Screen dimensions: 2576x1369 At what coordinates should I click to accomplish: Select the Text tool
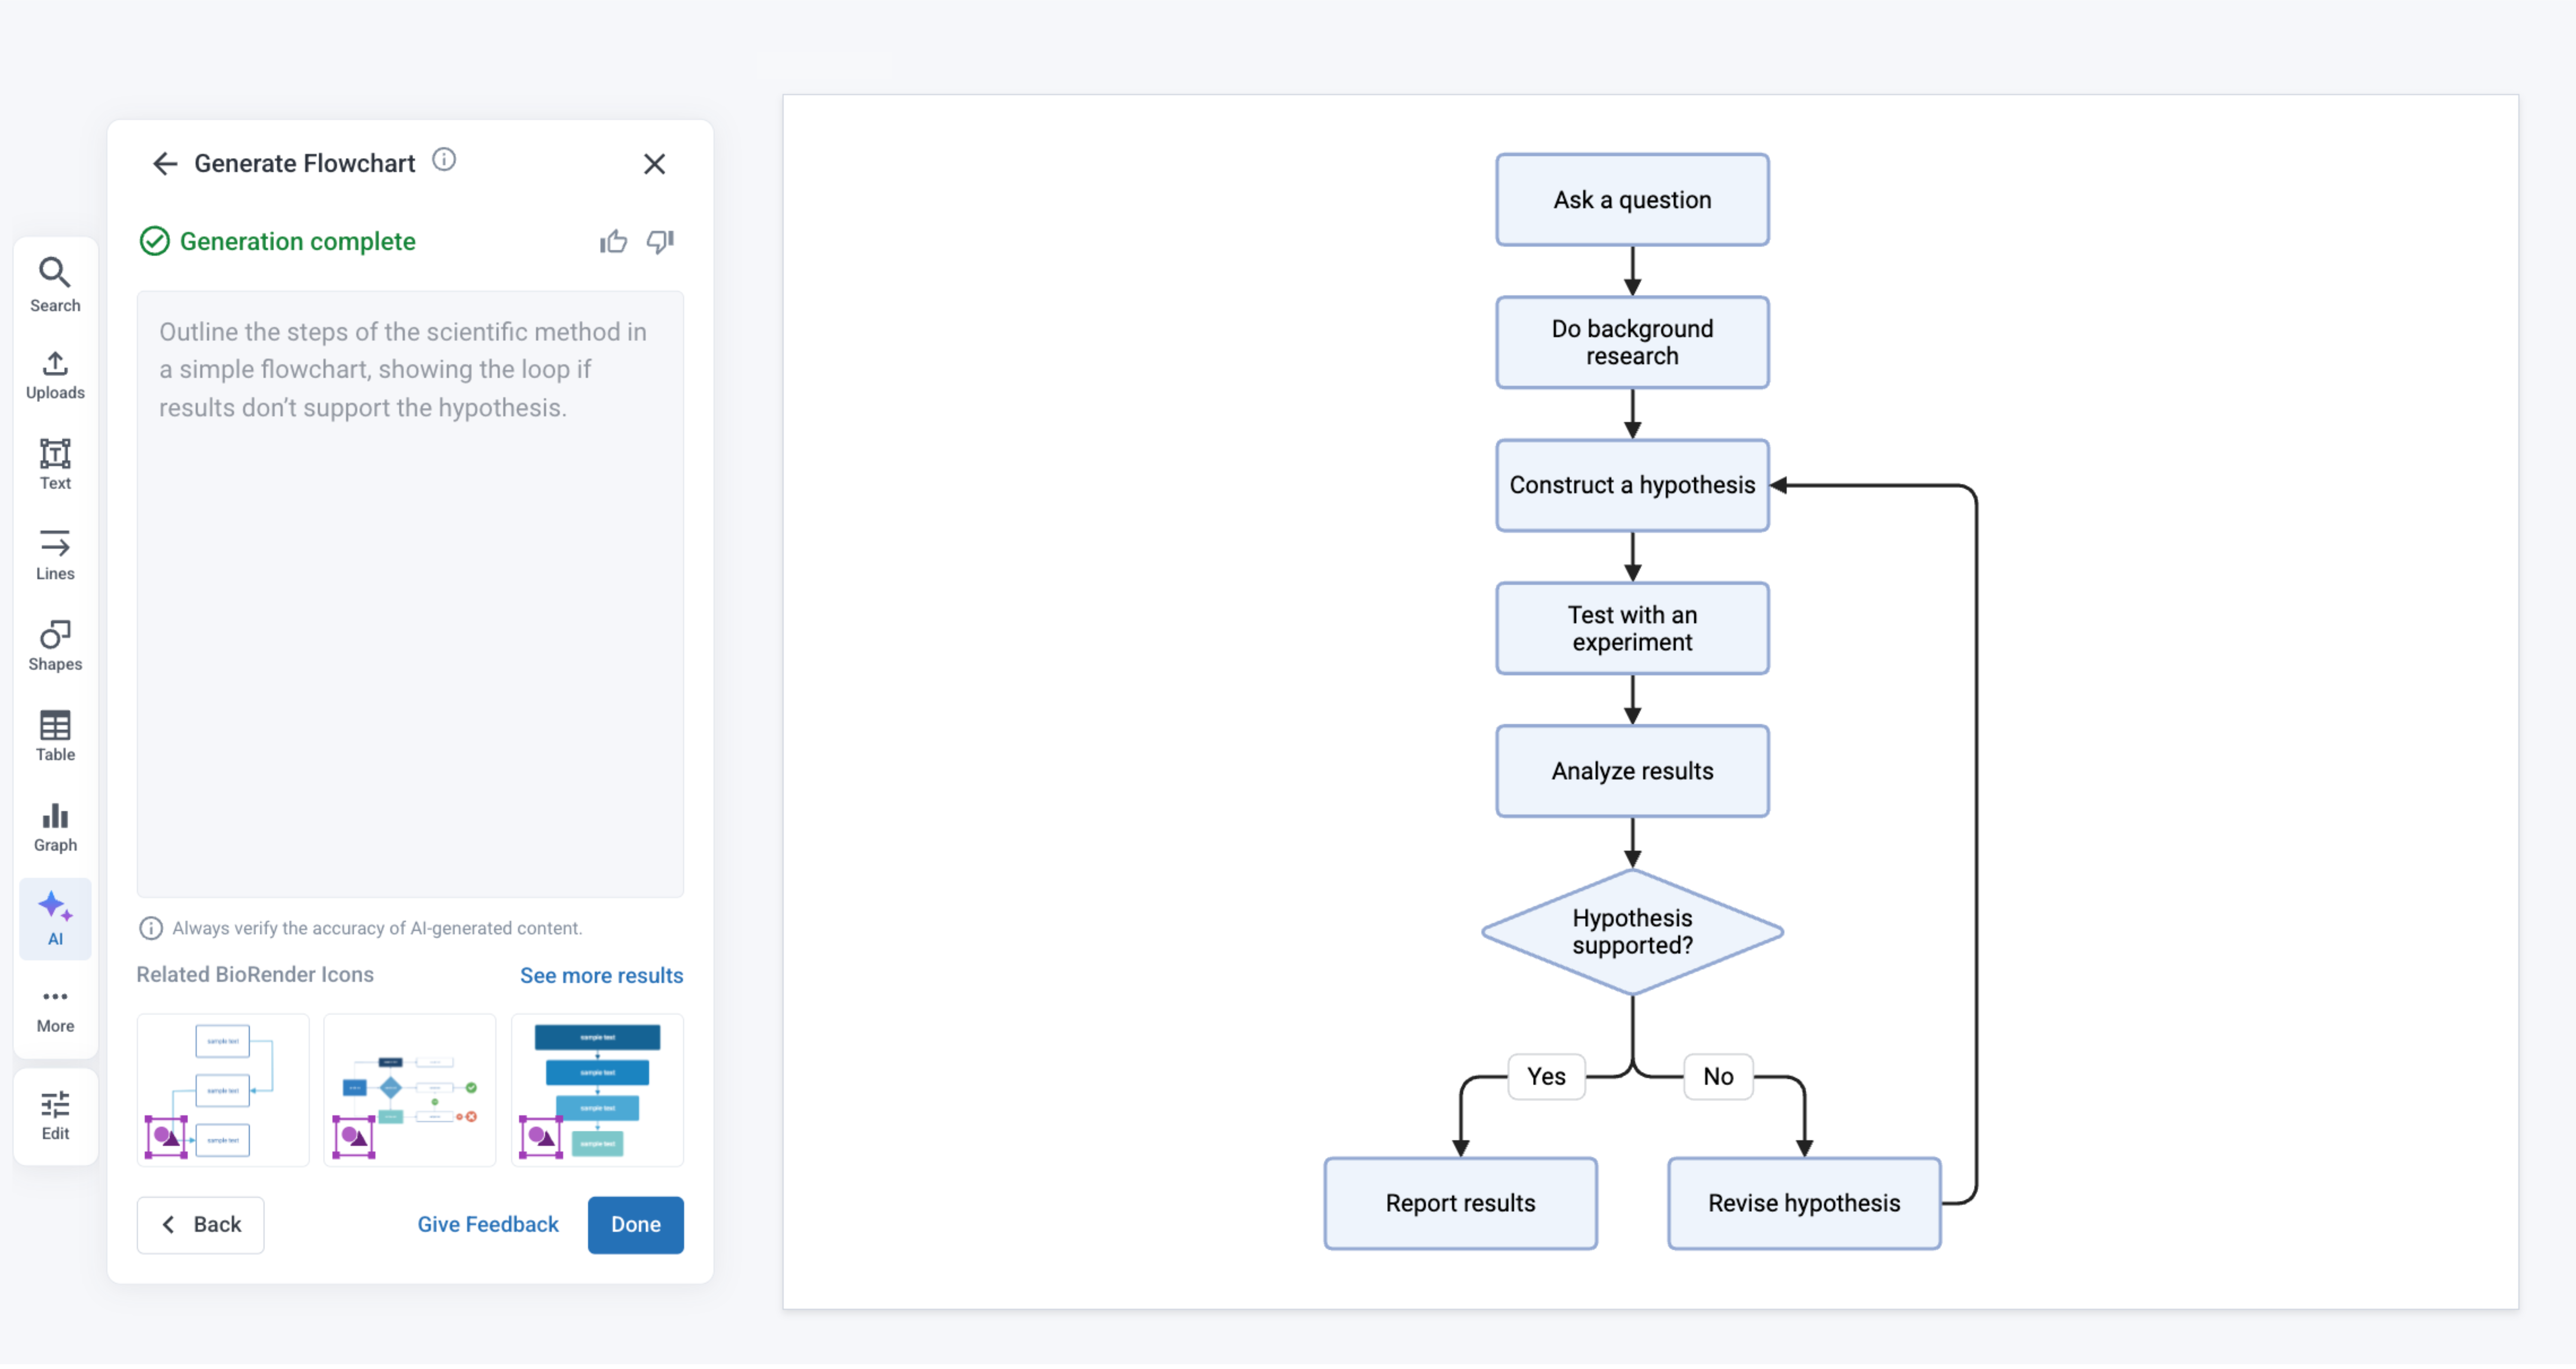click(x=55, y=464)
